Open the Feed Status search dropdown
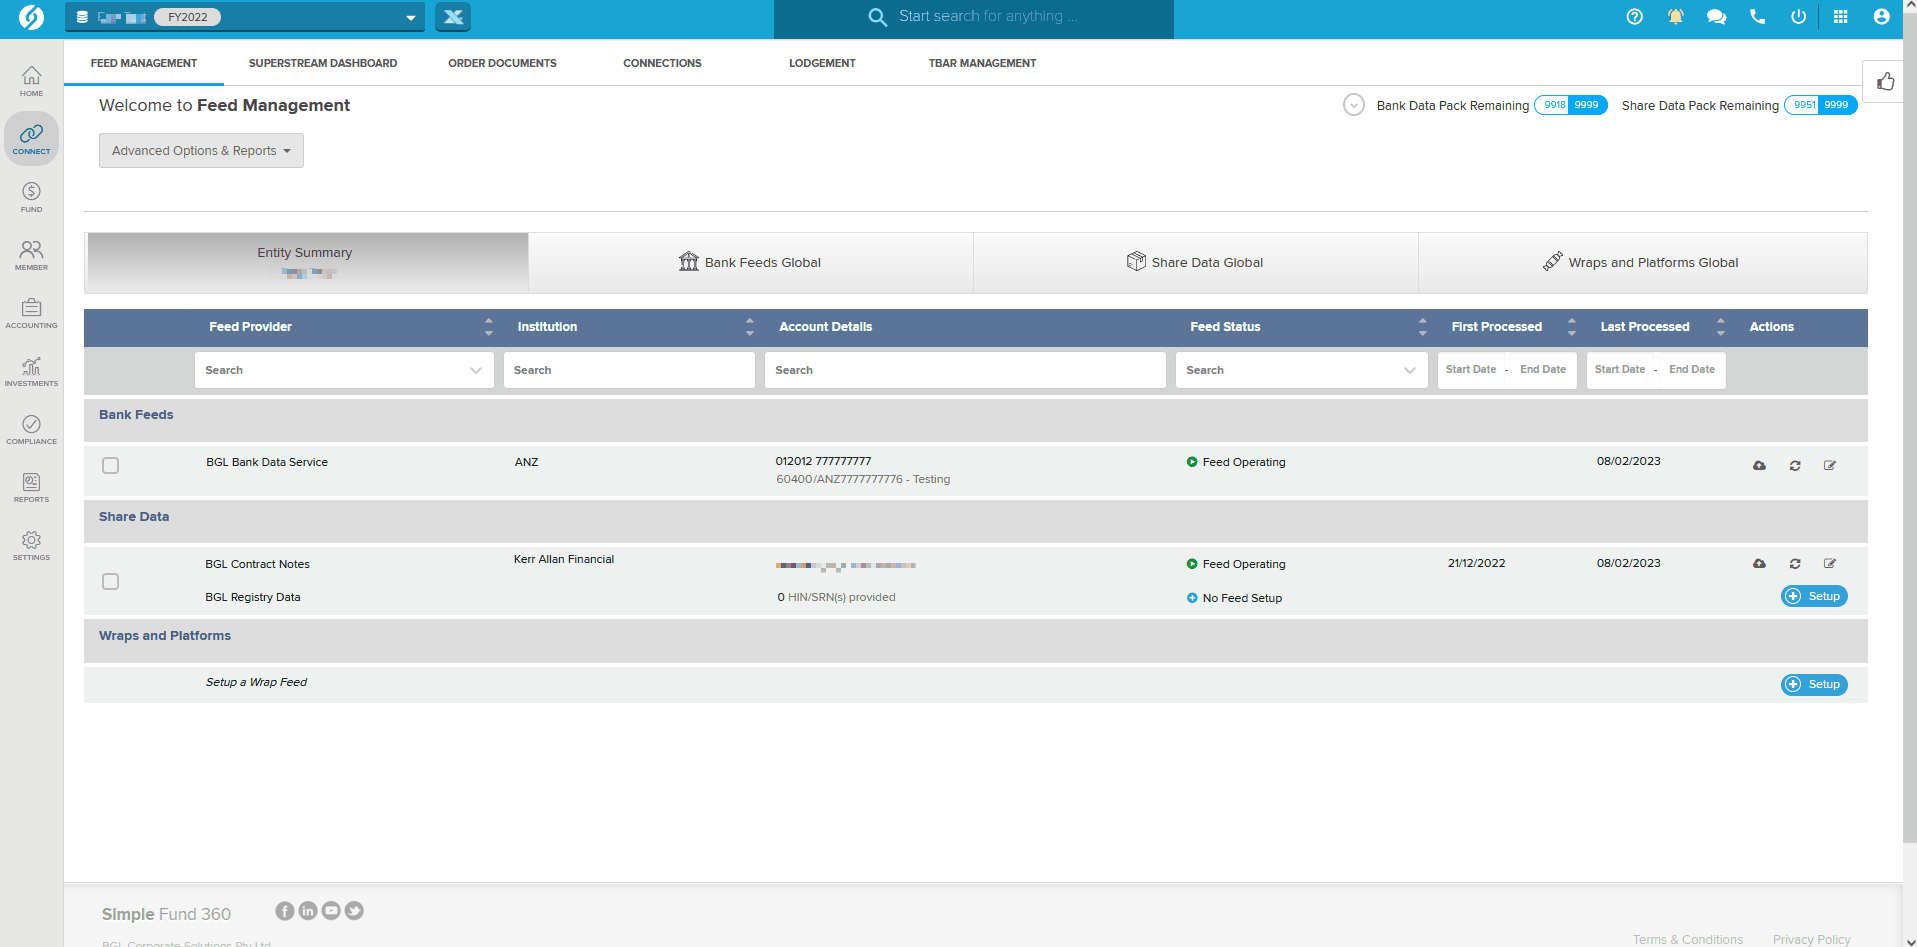 tap(1301, 370)
